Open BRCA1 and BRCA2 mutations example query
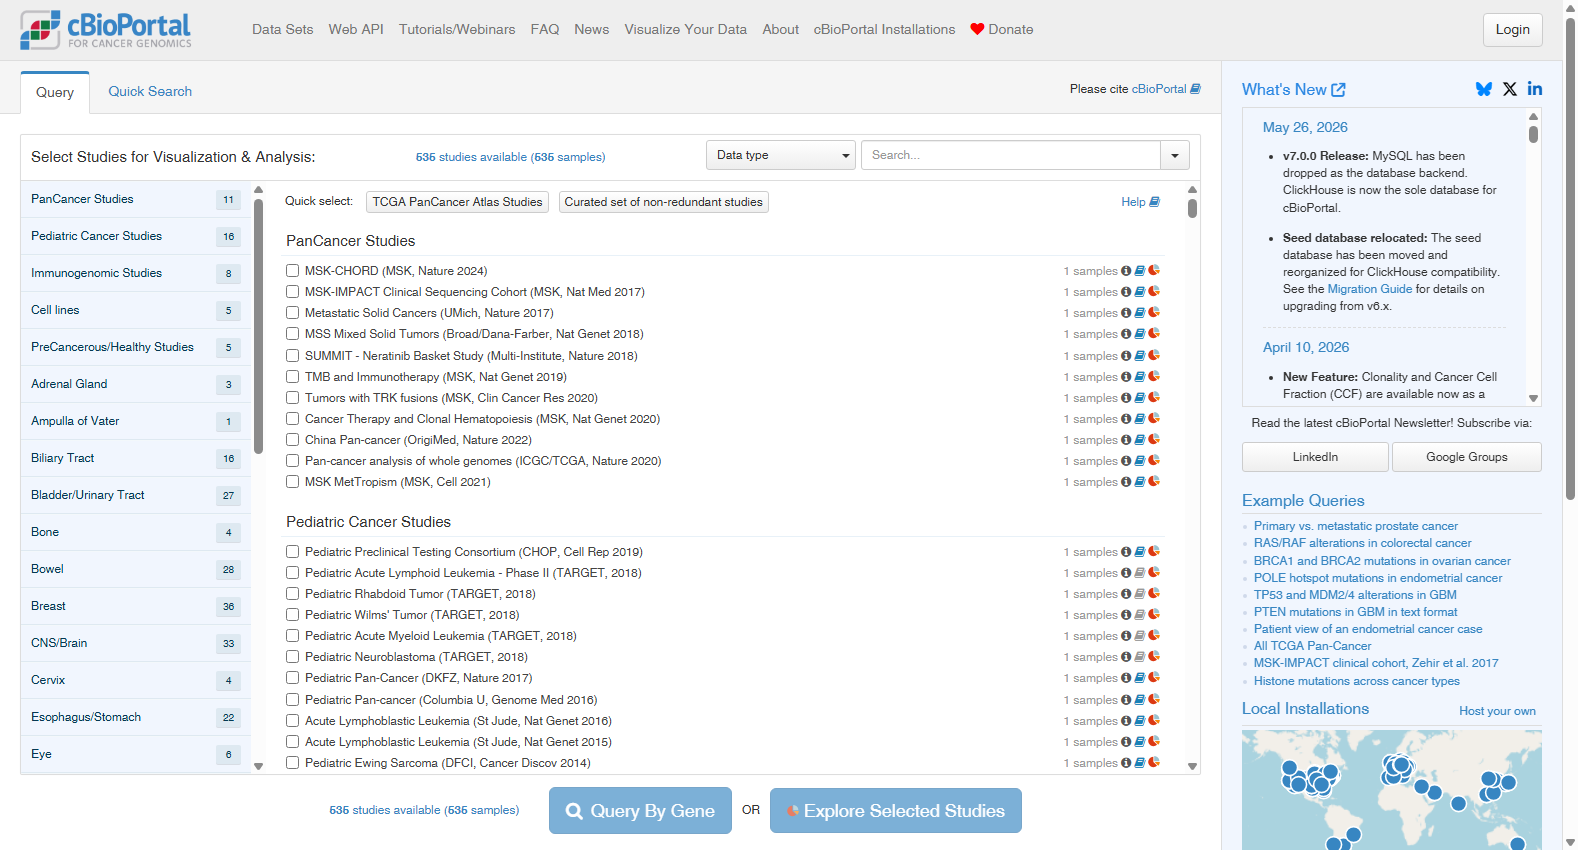Image resolution: width=1578 pixels, height=850 pixels. point(1382,561)
